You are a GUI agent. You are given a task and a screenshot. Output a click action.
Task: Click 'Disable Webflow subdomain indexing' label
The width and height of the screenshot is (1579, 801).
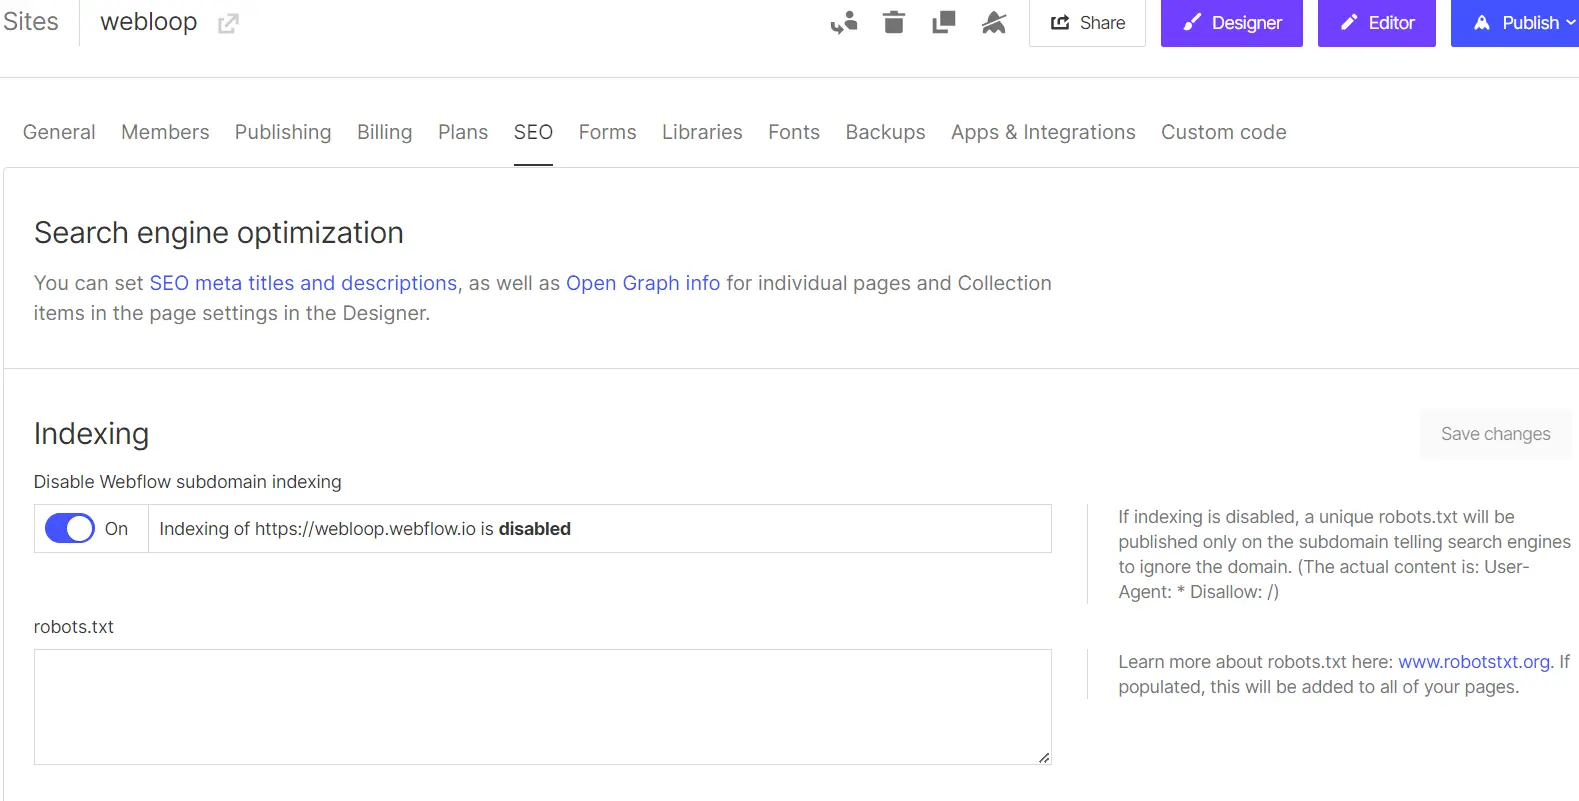[188, 482]
